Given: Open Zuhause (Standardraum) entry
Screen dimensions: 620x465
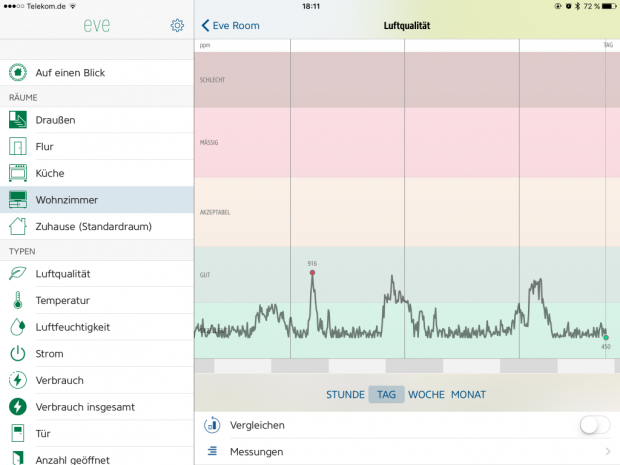Looking at the screenshot, I should point(97,226).
